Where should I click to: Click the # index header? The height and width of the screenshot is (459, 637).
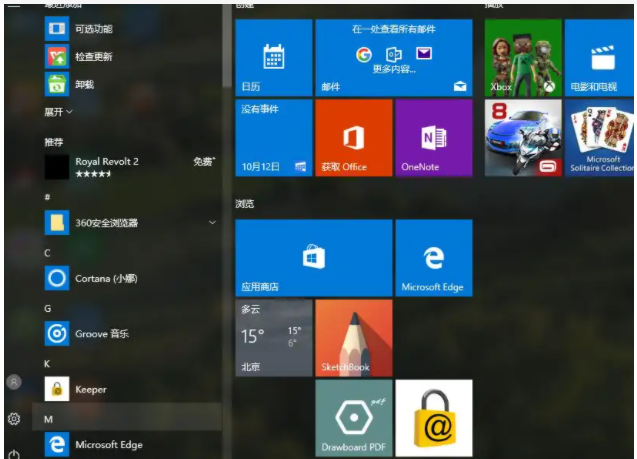tap(47, 197)
